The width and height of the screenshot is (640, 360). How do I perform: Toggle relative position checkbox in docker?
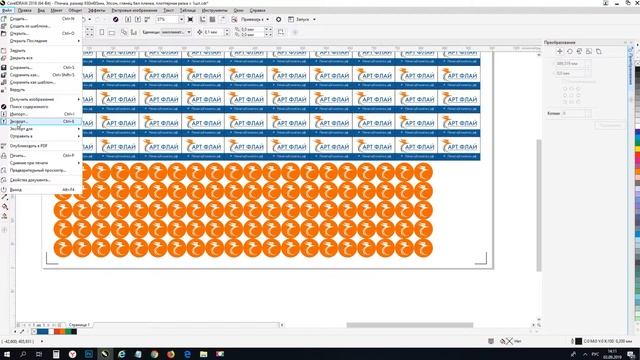tap(565, 82)
